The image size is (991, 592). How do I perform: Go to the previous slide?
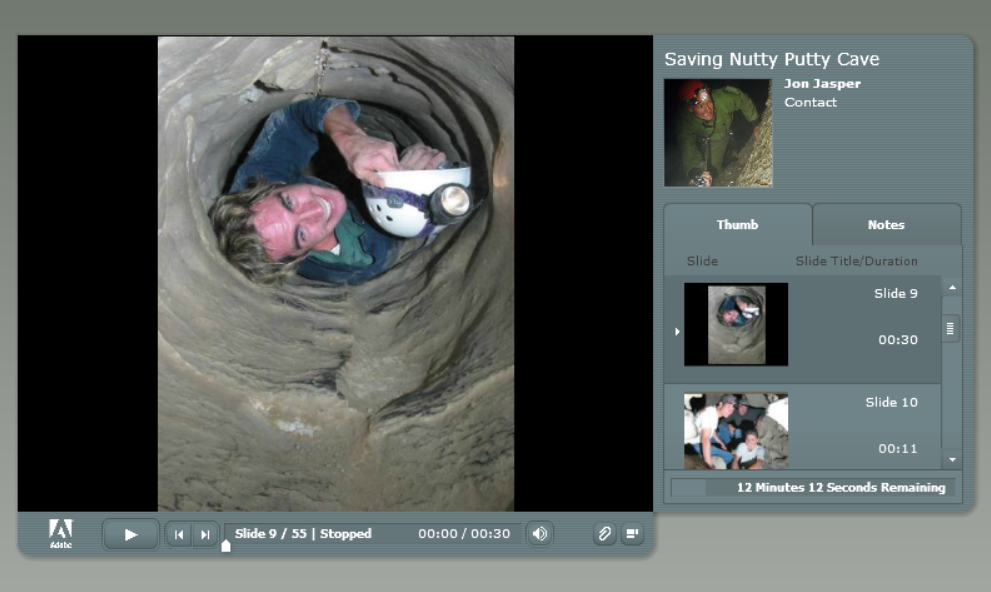(179, 535)
